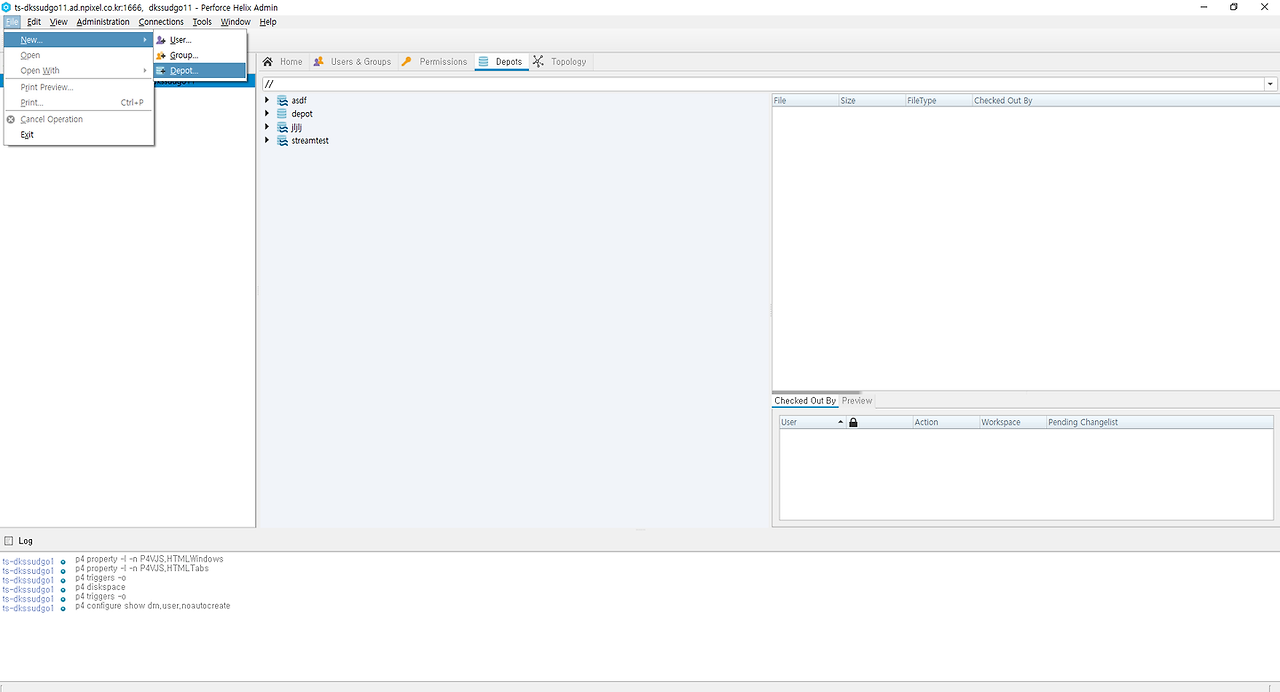
Task: Expand the asdf depot tree node
Action: click(267, 100)
